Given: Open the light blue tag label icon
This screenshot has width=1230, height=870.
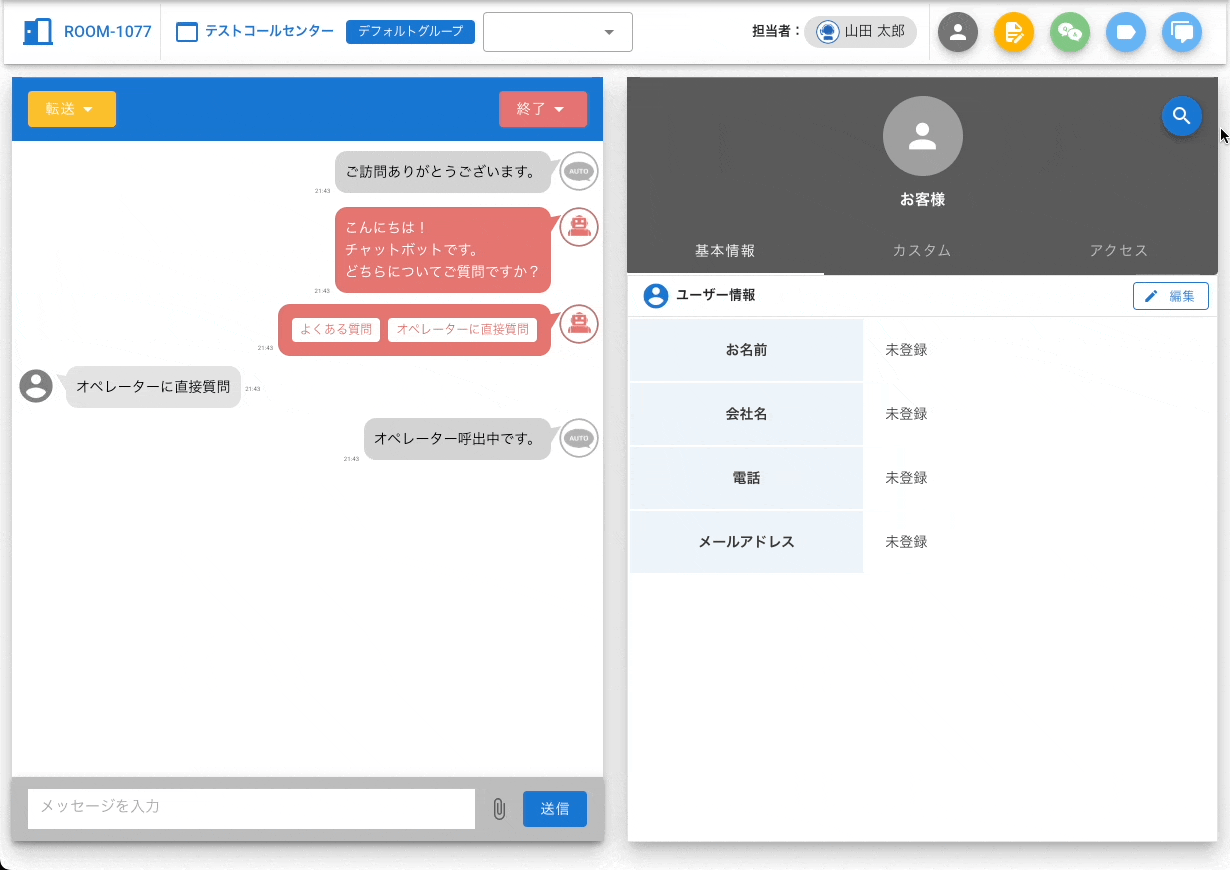Looking at the screenshot, I should pyautogui.click(x=1126, y=32).
